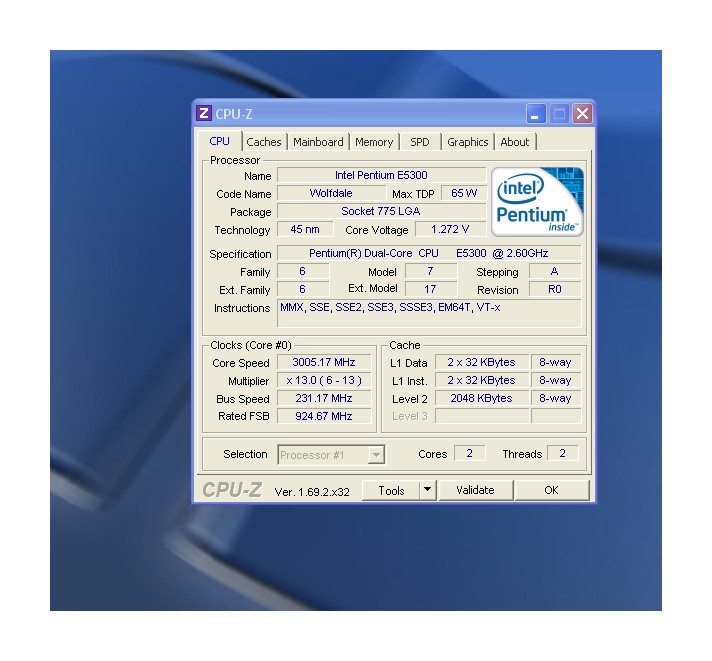Switch to the Caches tab
Image resolution: width=712 pixels, height=661 pixels.
(x=264, y=142)
